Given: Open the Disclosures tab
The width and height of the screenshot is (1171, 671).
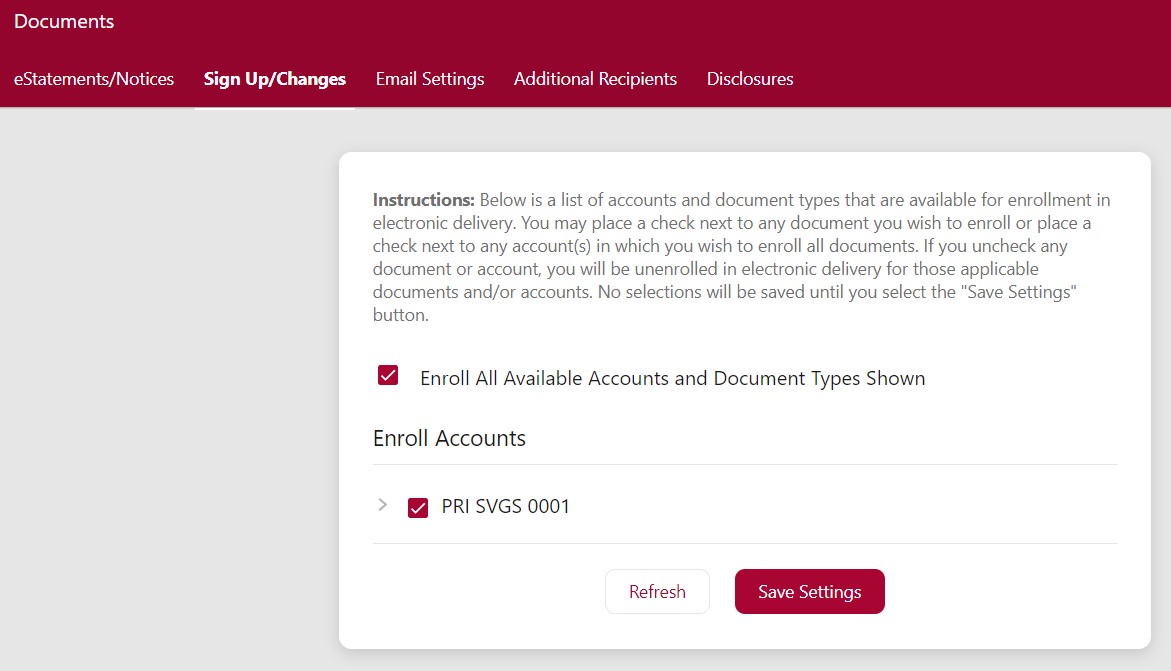Looking at the screenshot, I should tap(750, 79).
